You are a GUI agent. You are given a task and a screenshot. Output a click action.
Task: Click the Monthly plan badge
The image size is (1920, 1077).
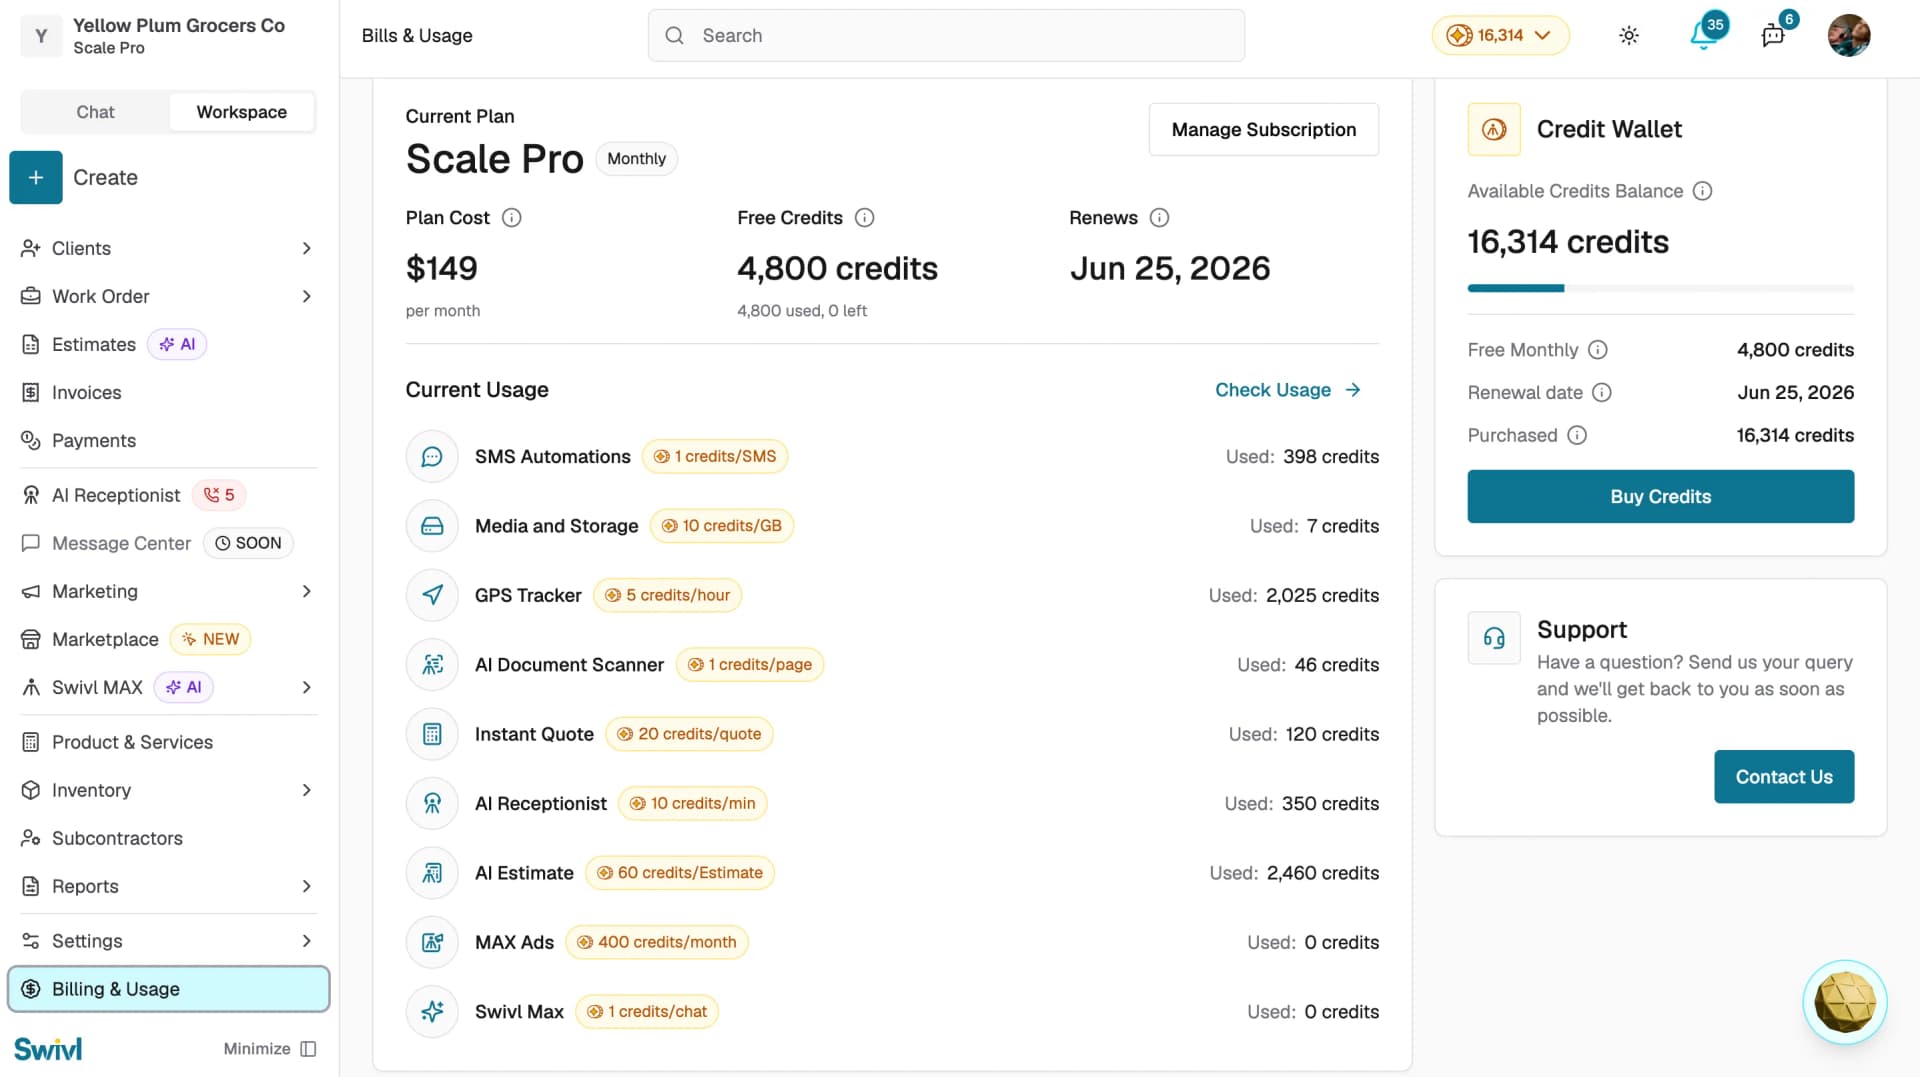click(x=636, y=159)
